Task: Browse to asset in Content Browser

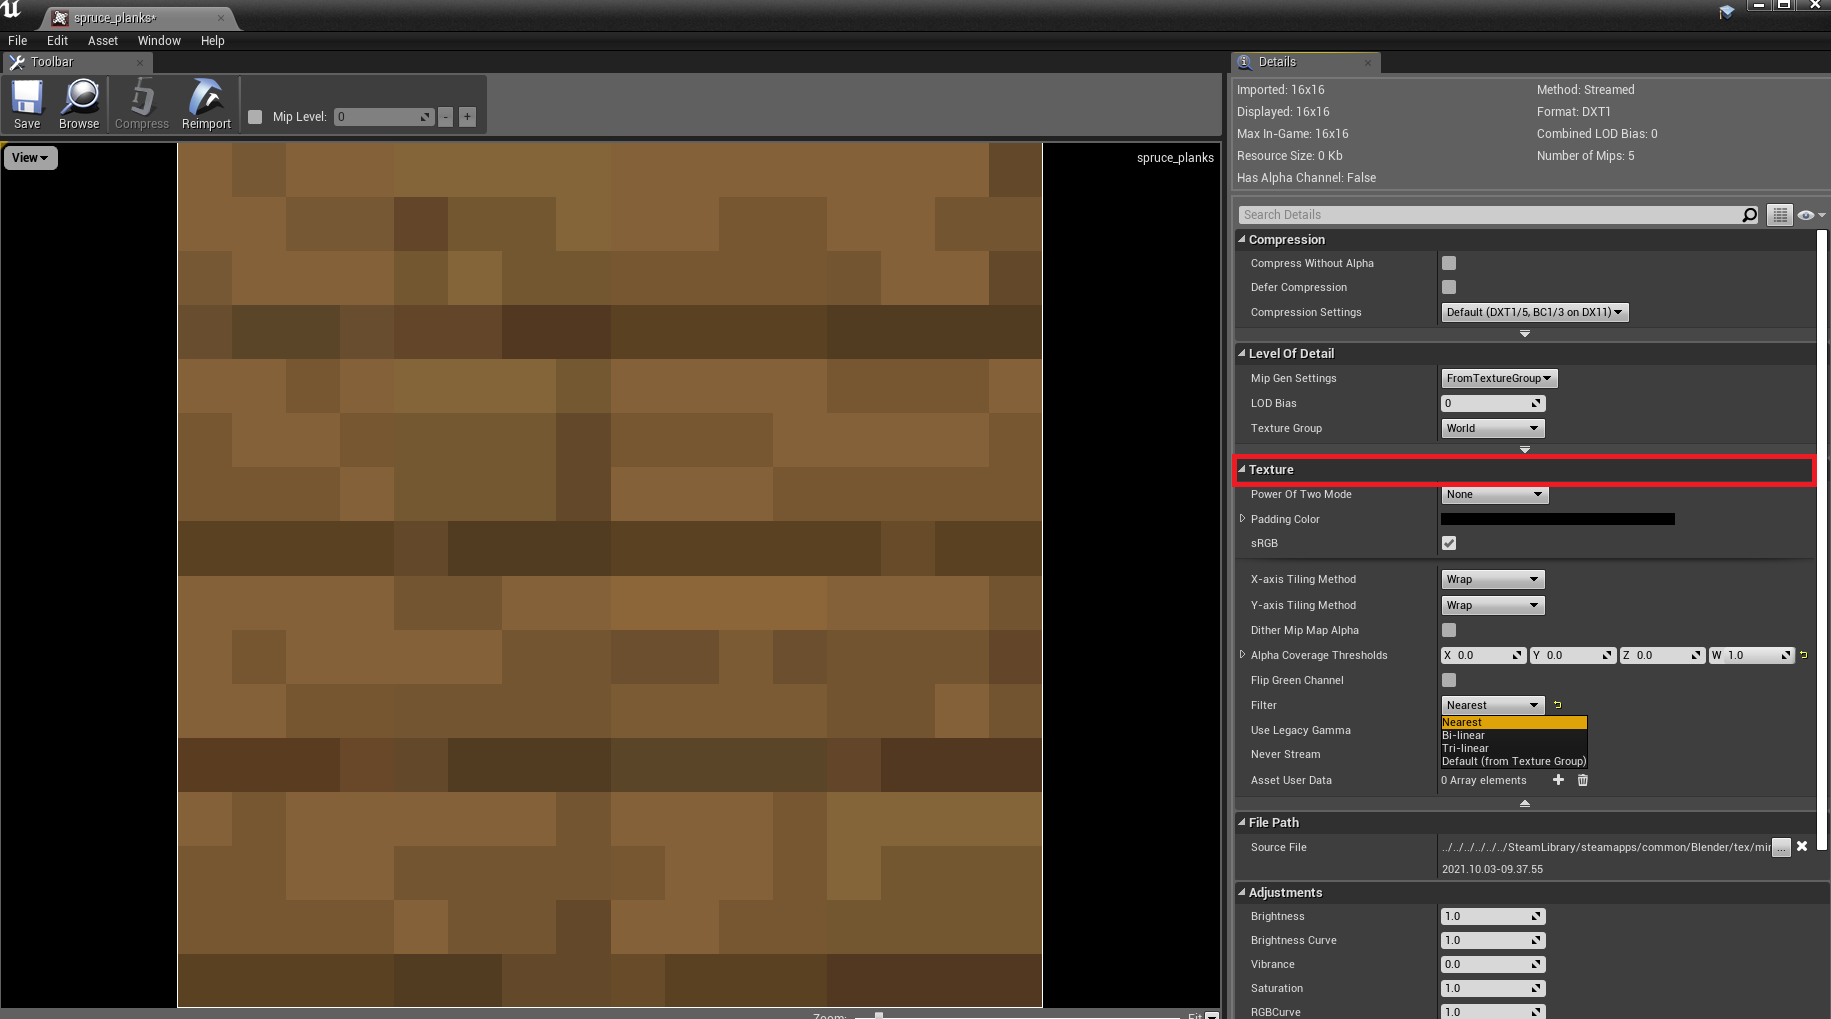Action: coord(79,104)
